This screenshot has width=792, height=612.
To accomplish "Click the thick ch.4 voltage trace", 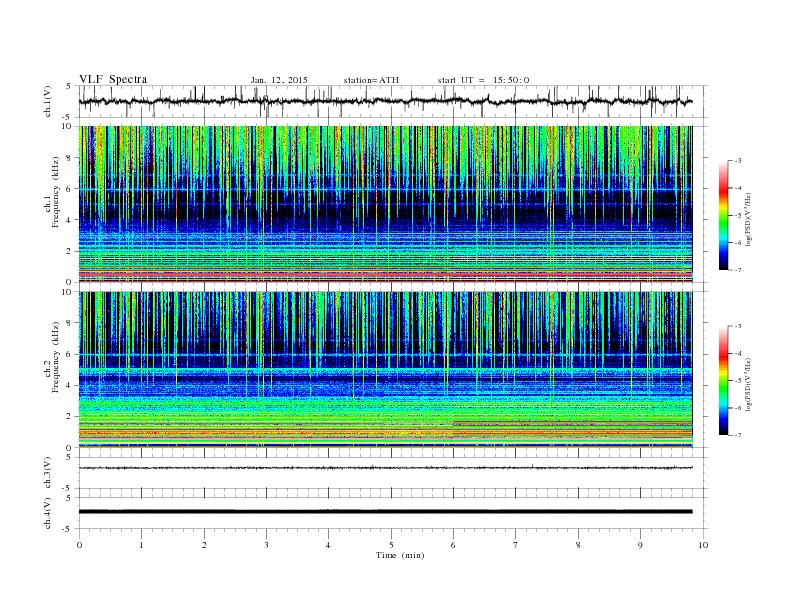I will [385, 512].
